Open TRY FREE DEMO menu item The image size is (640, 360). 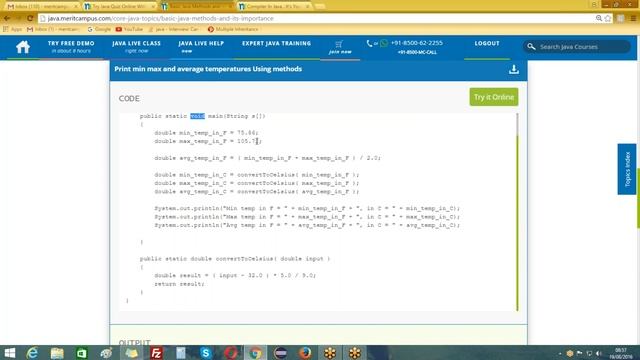(x=71, y=47)
